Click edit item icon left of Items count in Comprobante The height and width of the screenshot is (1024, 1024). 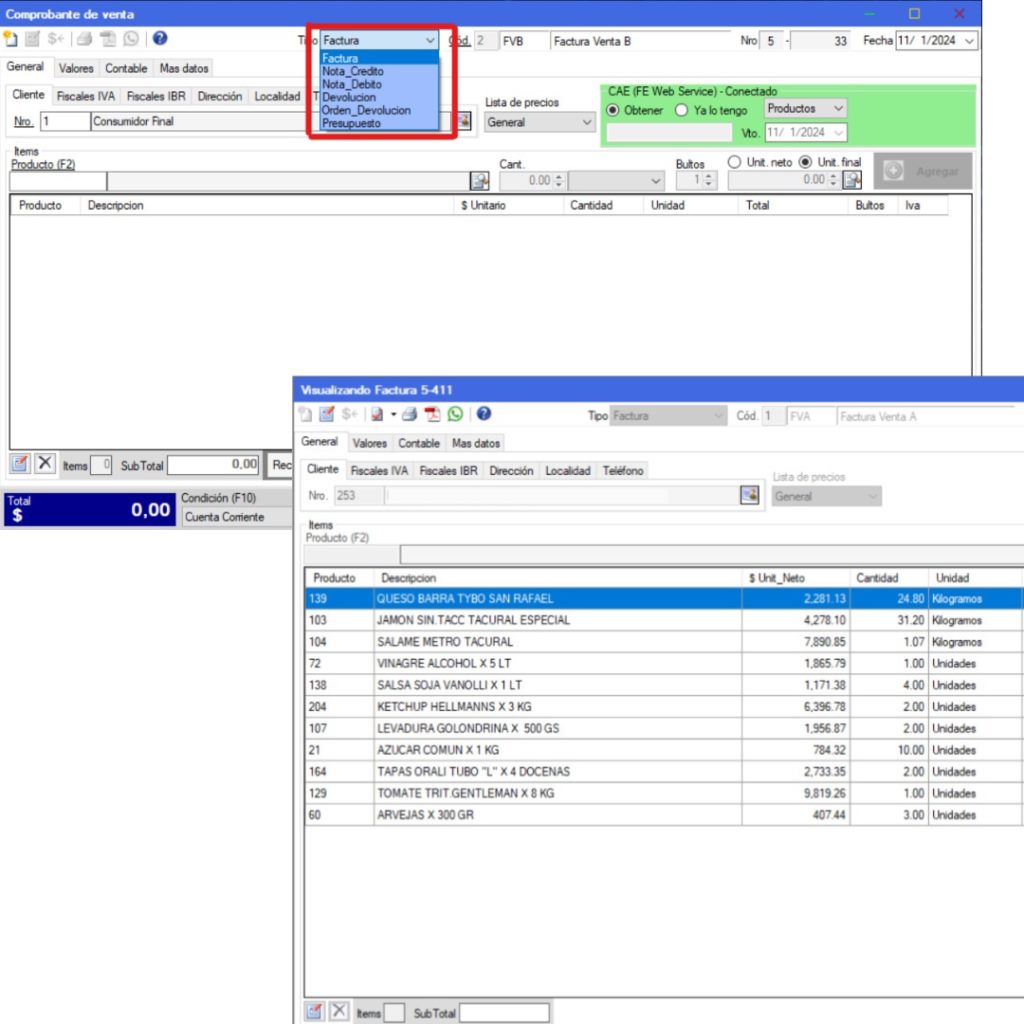click(x=20, y=464)
